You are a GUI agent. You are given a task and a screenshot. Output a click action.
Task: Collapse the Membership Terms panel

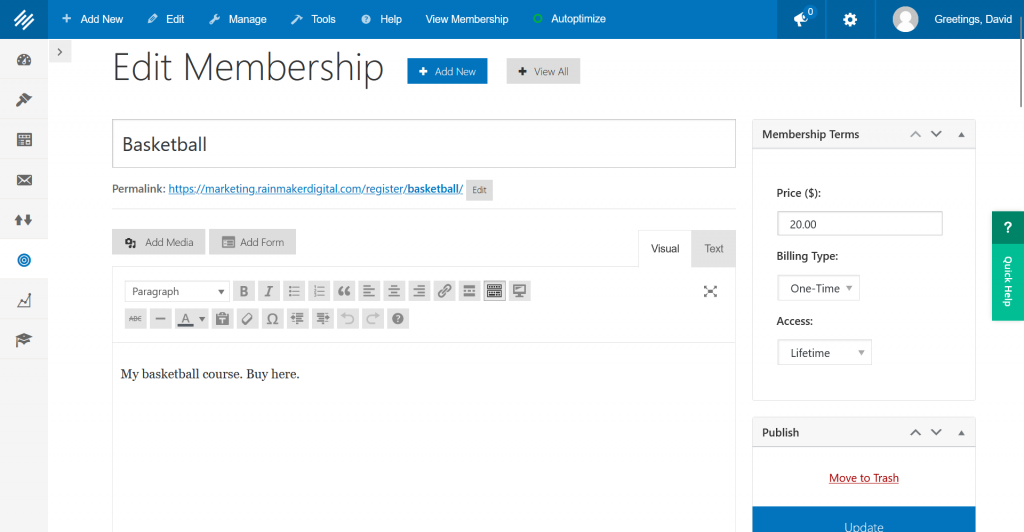point(961,134)
